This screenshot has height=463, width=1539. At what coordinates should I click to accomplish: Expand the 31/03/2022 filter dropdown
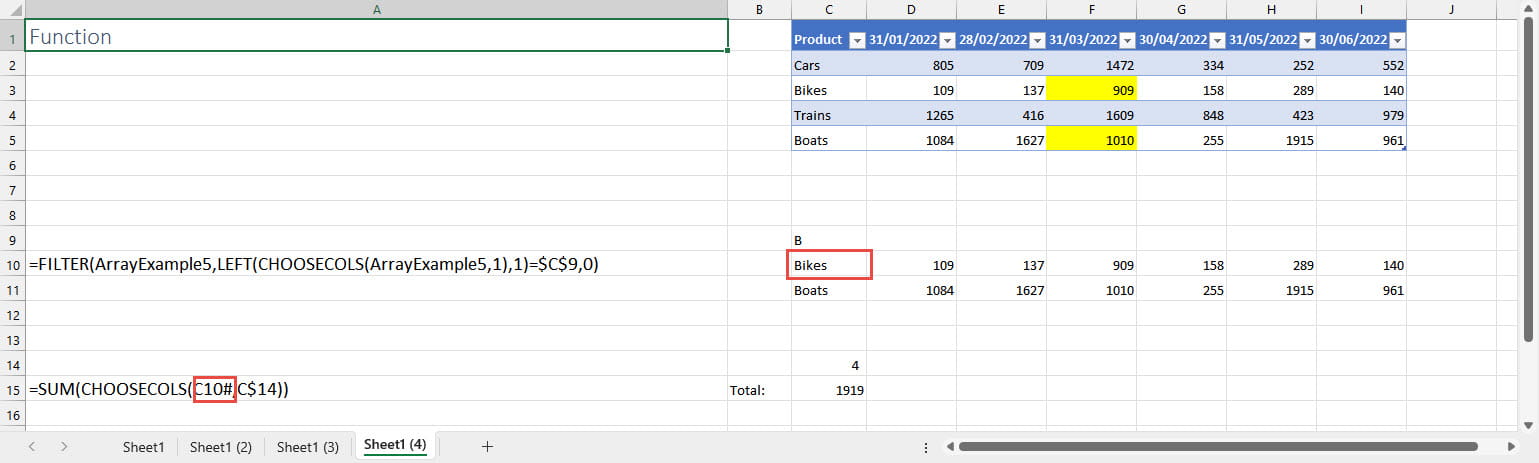1126,40
